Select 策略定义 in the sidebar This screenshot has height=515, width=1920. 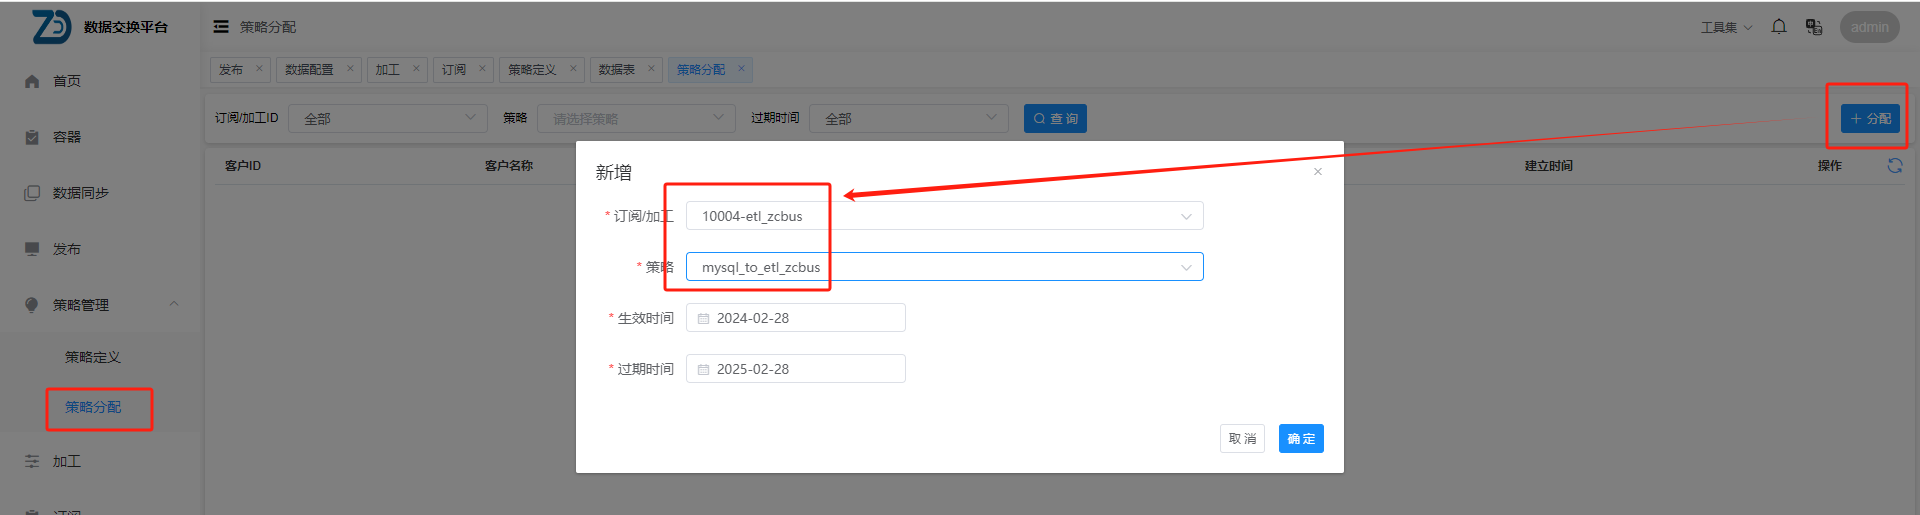pos(93,357)
